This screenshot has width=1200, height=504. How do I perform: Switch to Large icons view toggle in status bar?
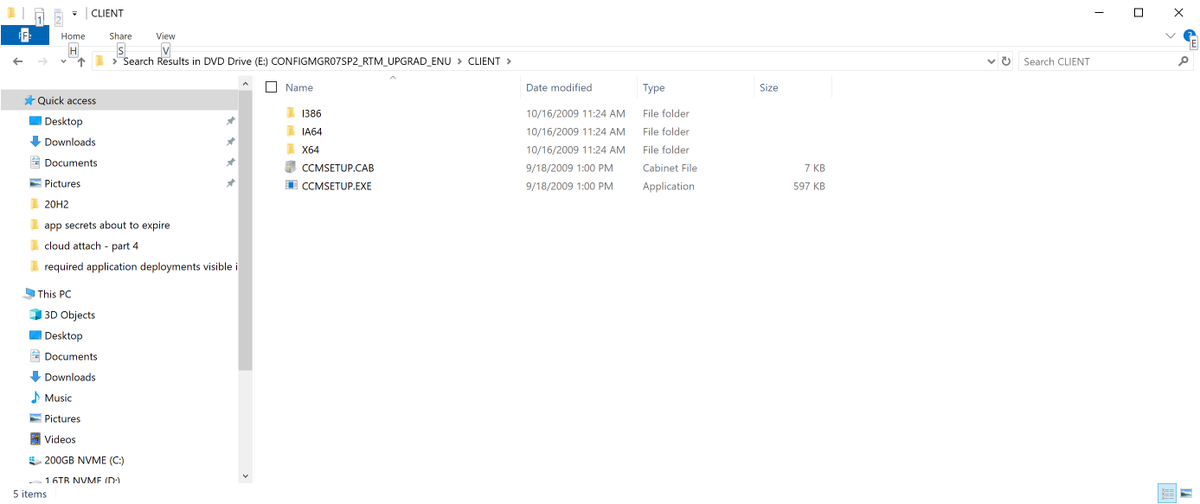(x=1186, y=494)
